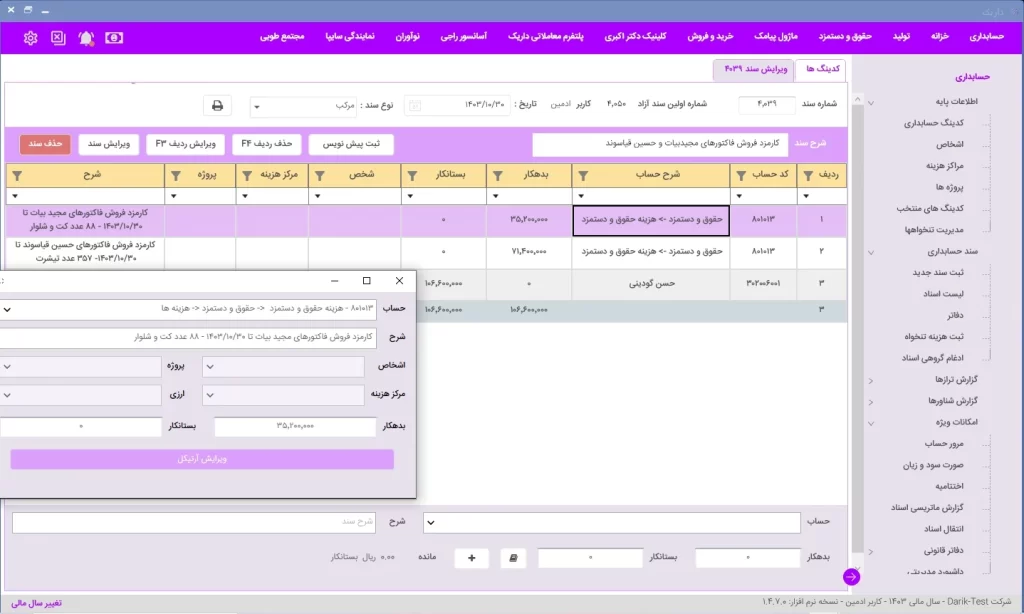Open the ارزی dropdown in the dialog

7,395
